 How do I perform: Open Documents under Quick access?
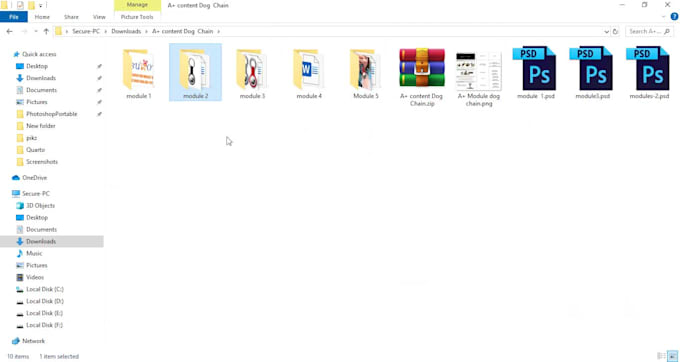tap(41, 90)
